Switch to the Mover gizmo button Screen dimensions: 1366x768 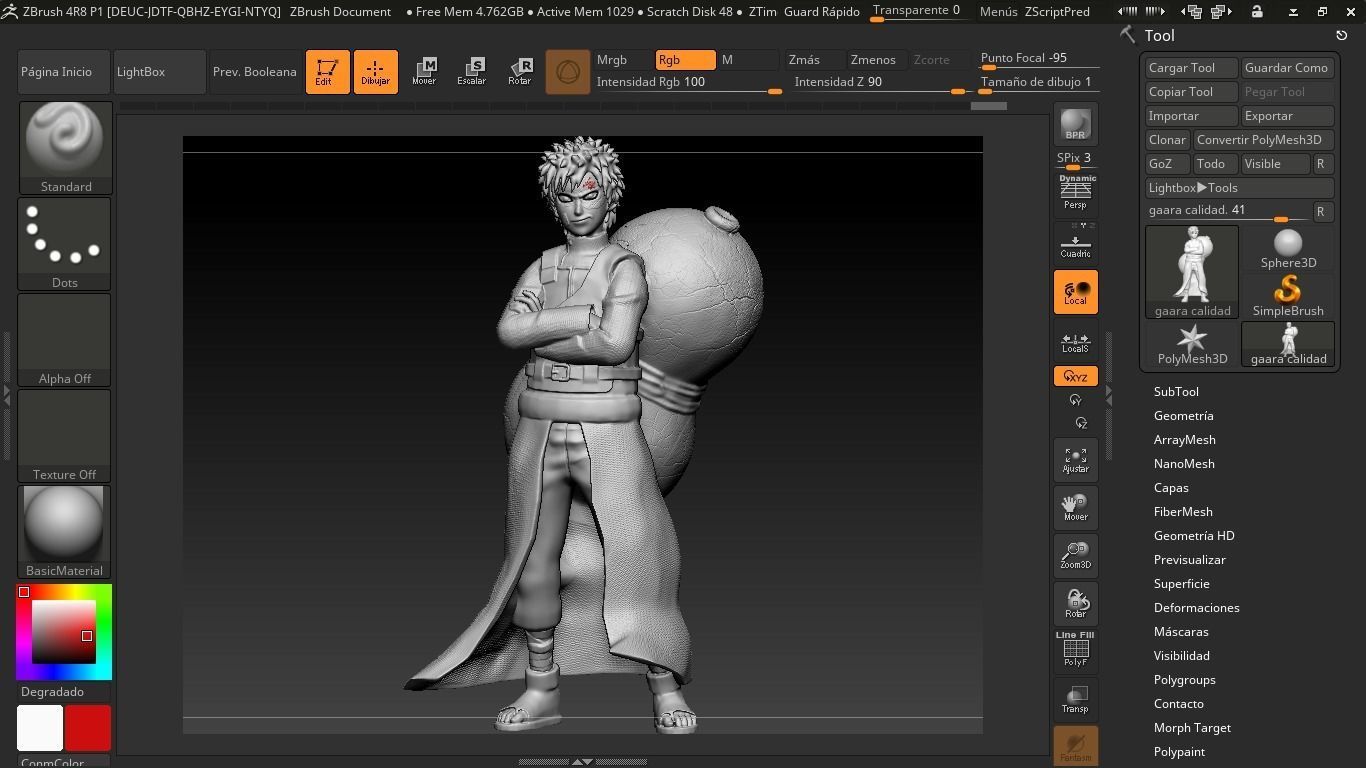click(424, 72)
